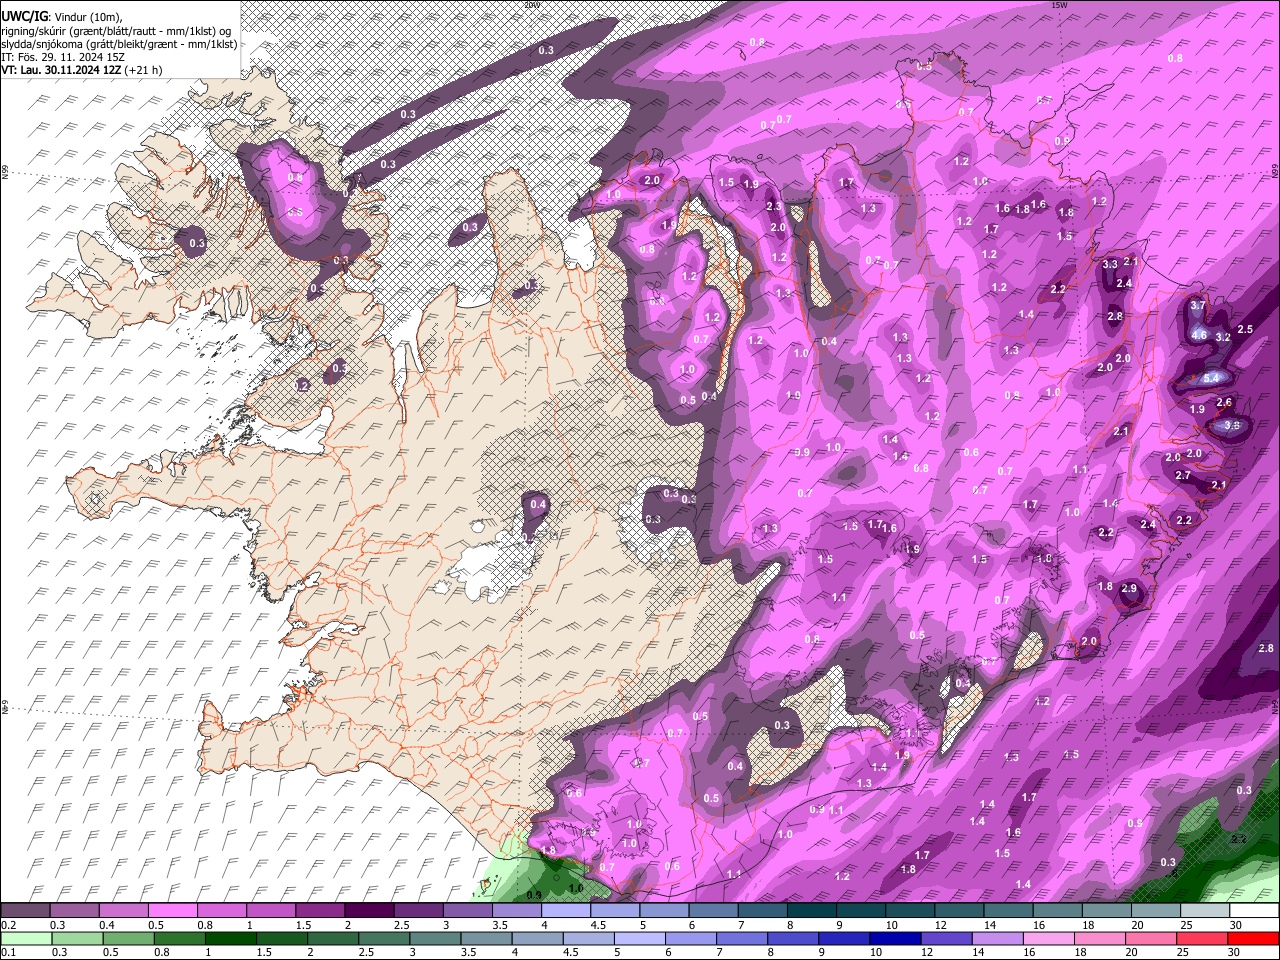Pick the dark mauve 0.2 swatch on snow scale

(25, 910)
